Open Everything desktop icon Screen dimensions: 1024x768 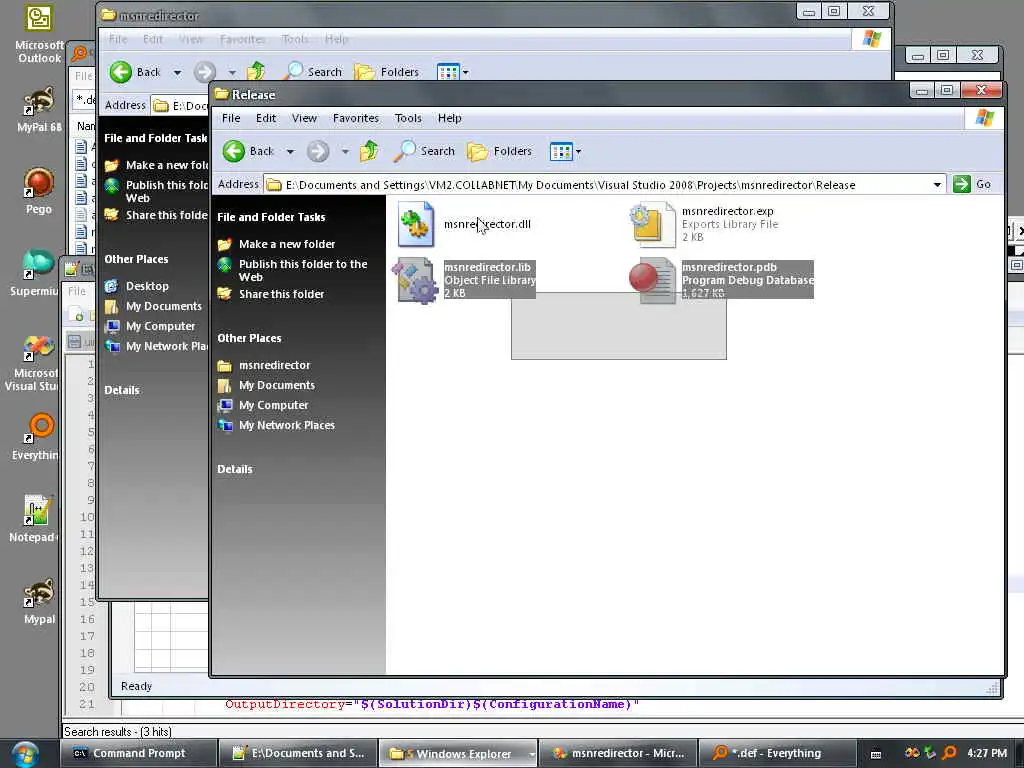tap(37, 436)
